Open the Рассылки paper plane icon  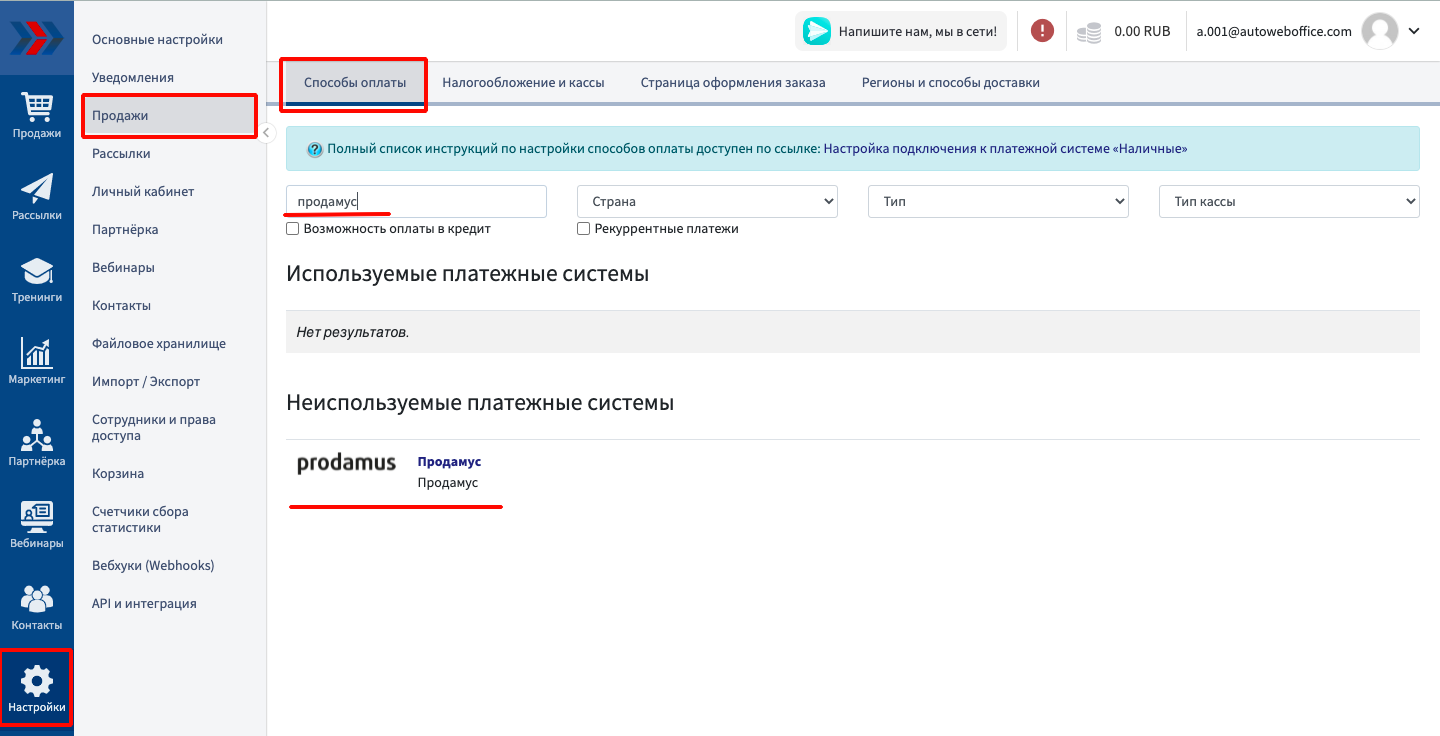click(x=37, y=188)
